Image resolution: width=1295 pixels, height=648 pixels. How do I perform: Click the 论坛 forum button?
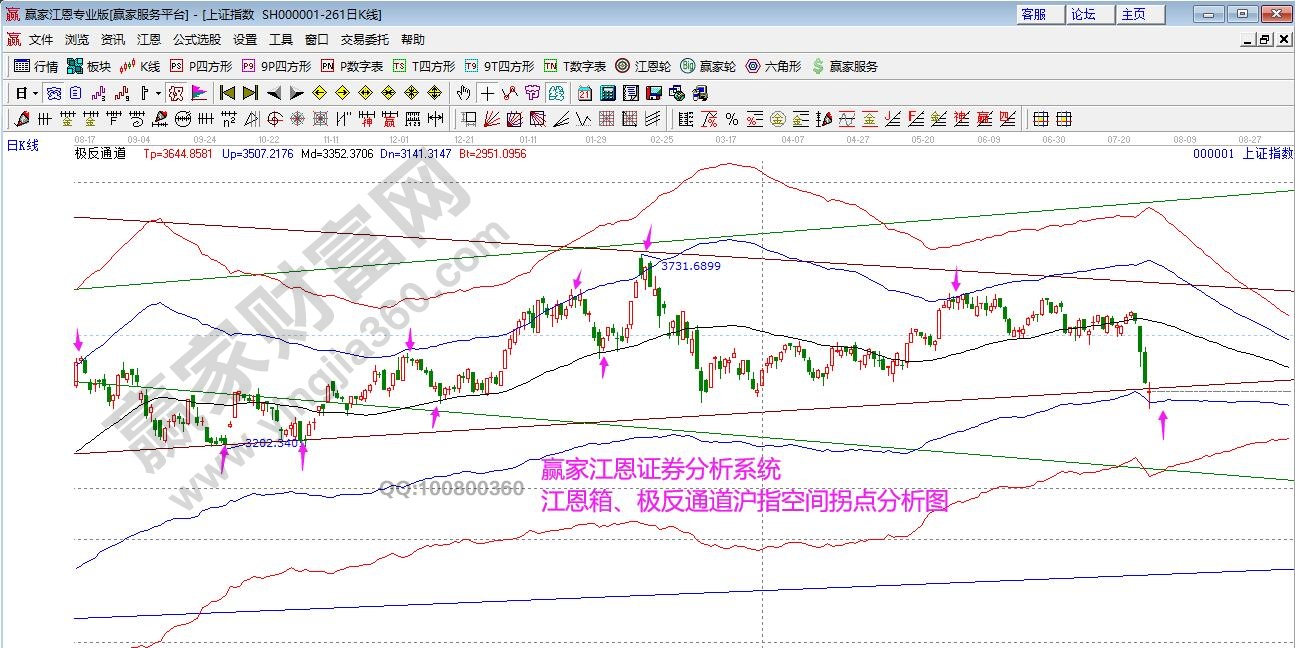(x=1084, y=14)
